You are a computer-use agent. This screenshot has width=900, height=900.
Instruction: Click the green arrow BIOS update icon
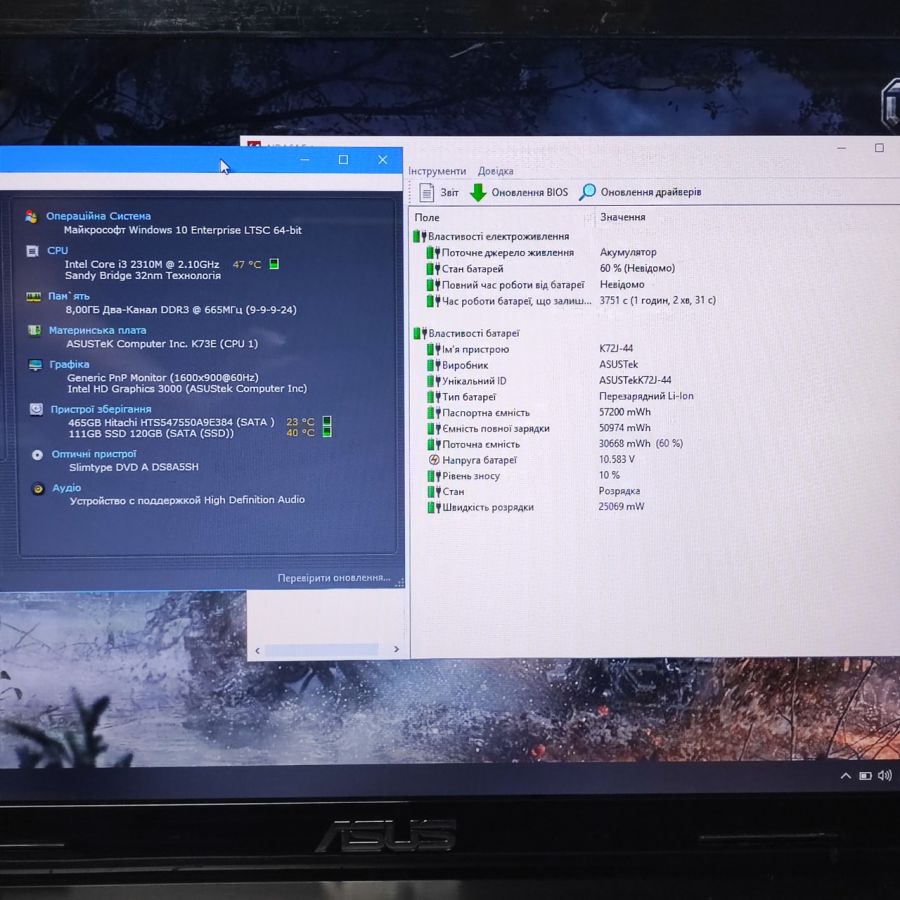pyautogui.click(x=478, y=192)
